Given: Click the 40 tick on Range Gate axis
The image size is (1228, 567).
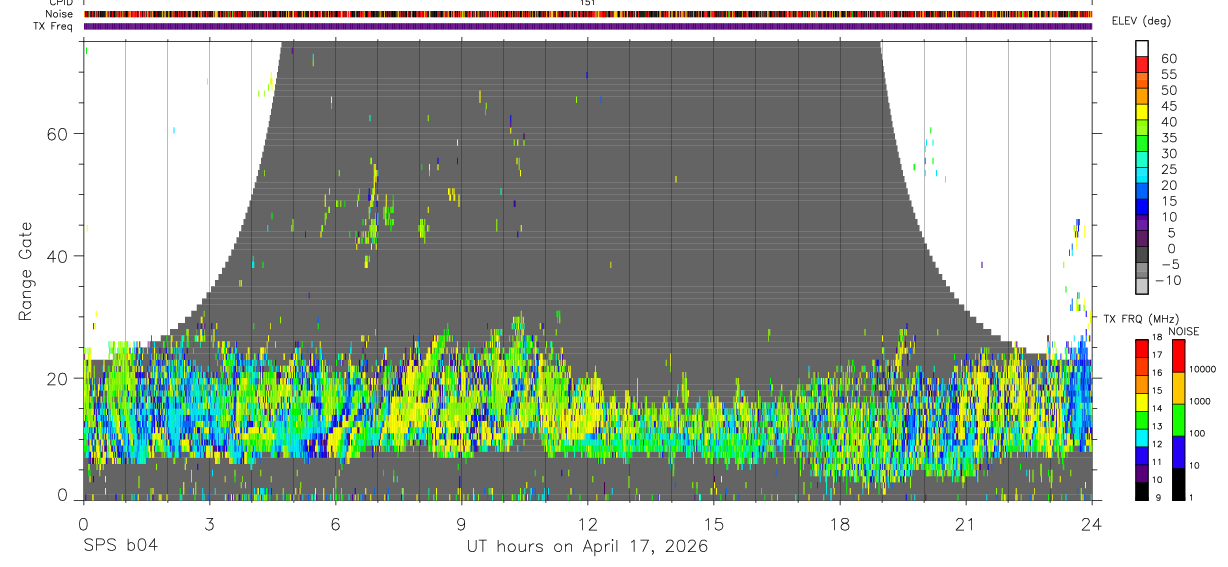Looking at the screenshot, I should (x=58, y=256).
